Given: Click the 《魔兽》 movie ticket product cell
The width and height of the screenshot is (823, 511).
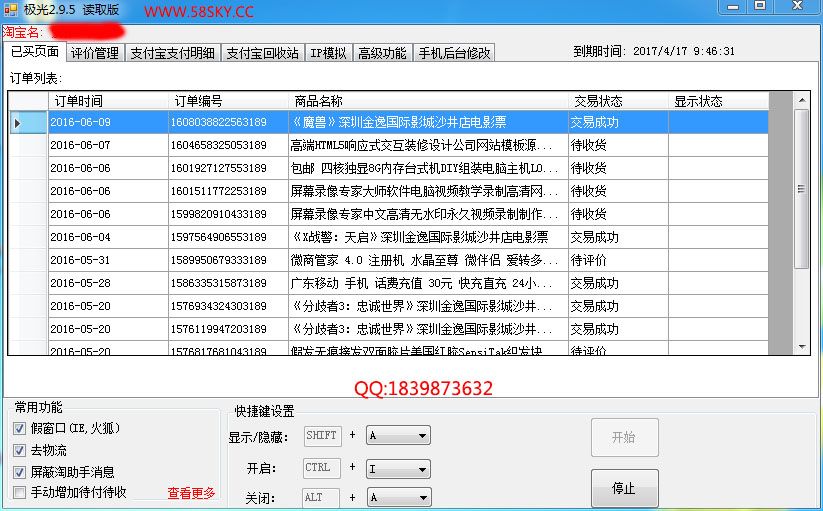Looking at the screenshot, I should (428, 123).
